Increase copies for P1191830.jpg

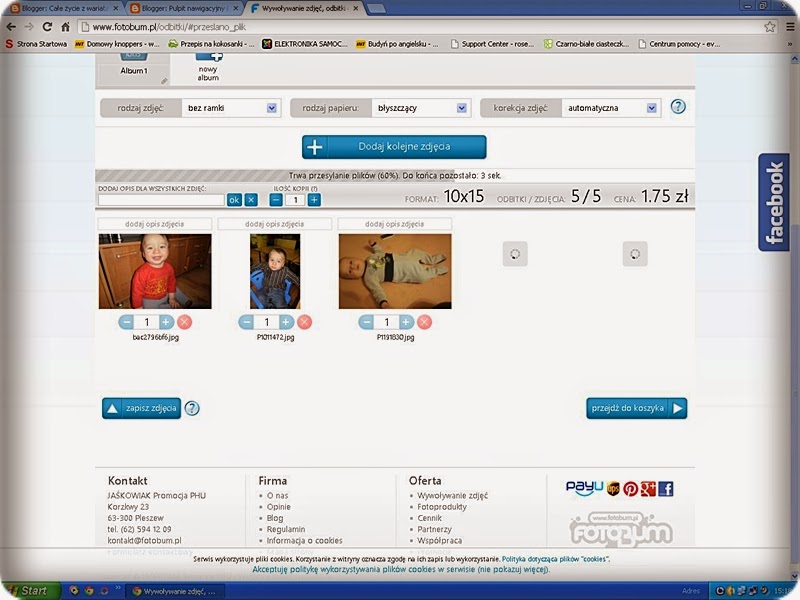[406, 322]
